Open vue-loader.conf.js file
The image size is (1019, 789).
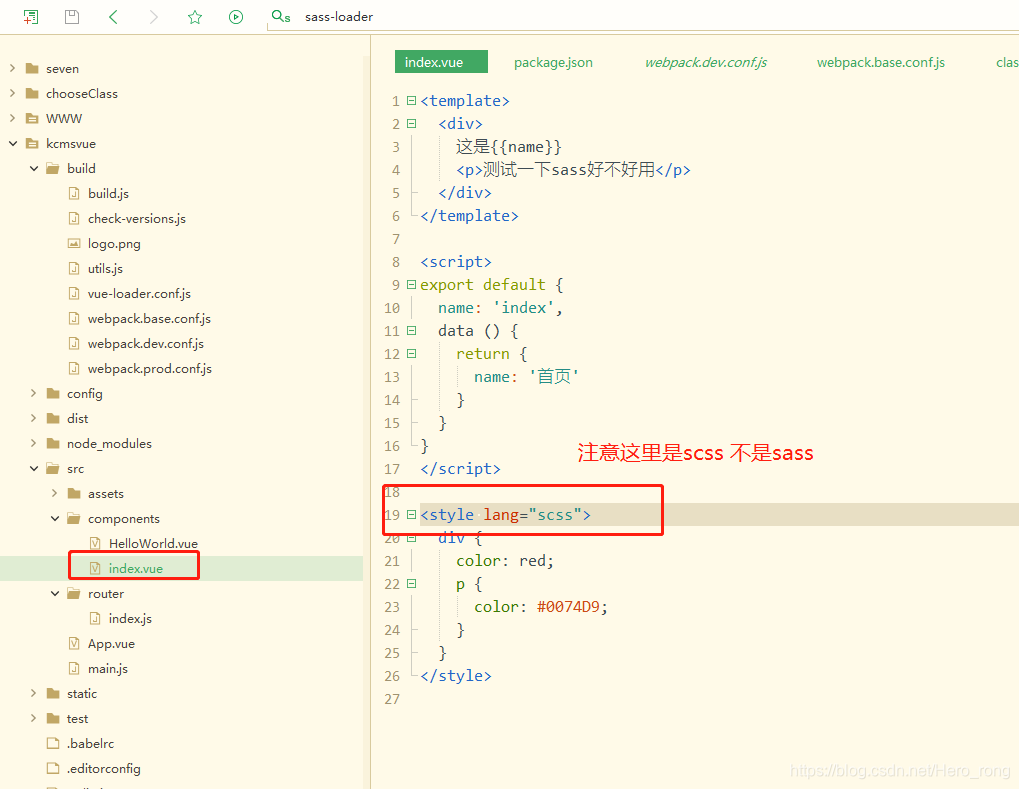click(x=139, y=294)
